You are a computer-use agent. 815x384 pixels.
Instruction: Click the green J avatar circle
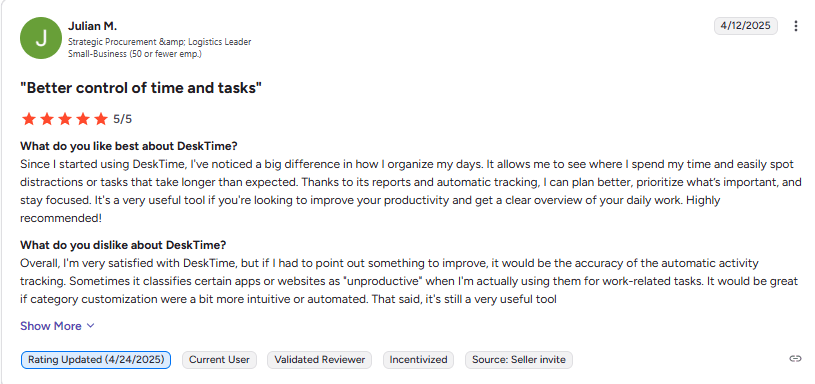[41, 38]
